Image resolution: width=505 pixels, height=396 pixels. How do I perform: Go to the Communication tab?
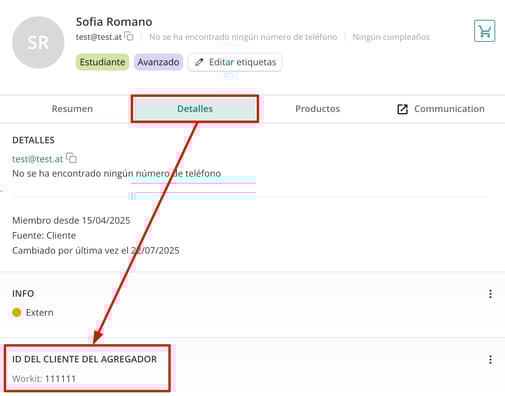pyautogui.click(x=441, y=109)
